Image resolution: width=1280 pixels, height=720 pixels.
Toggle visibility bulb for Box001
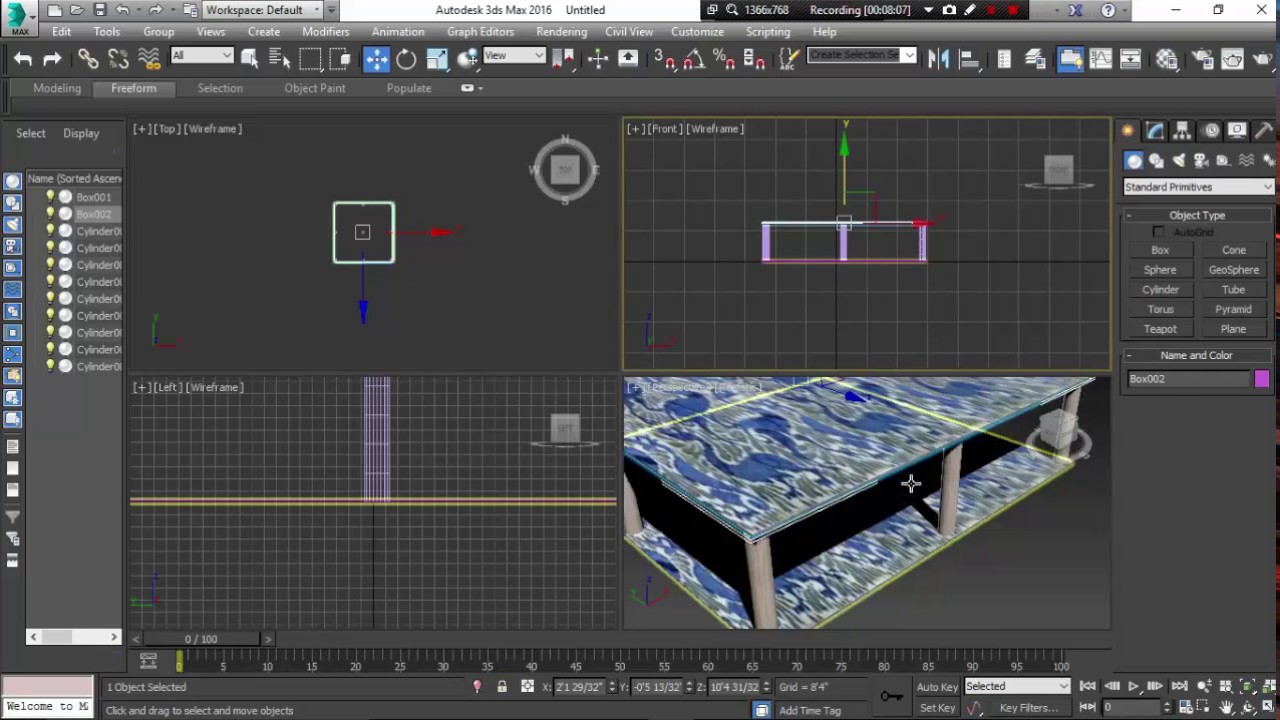point(50,197)
